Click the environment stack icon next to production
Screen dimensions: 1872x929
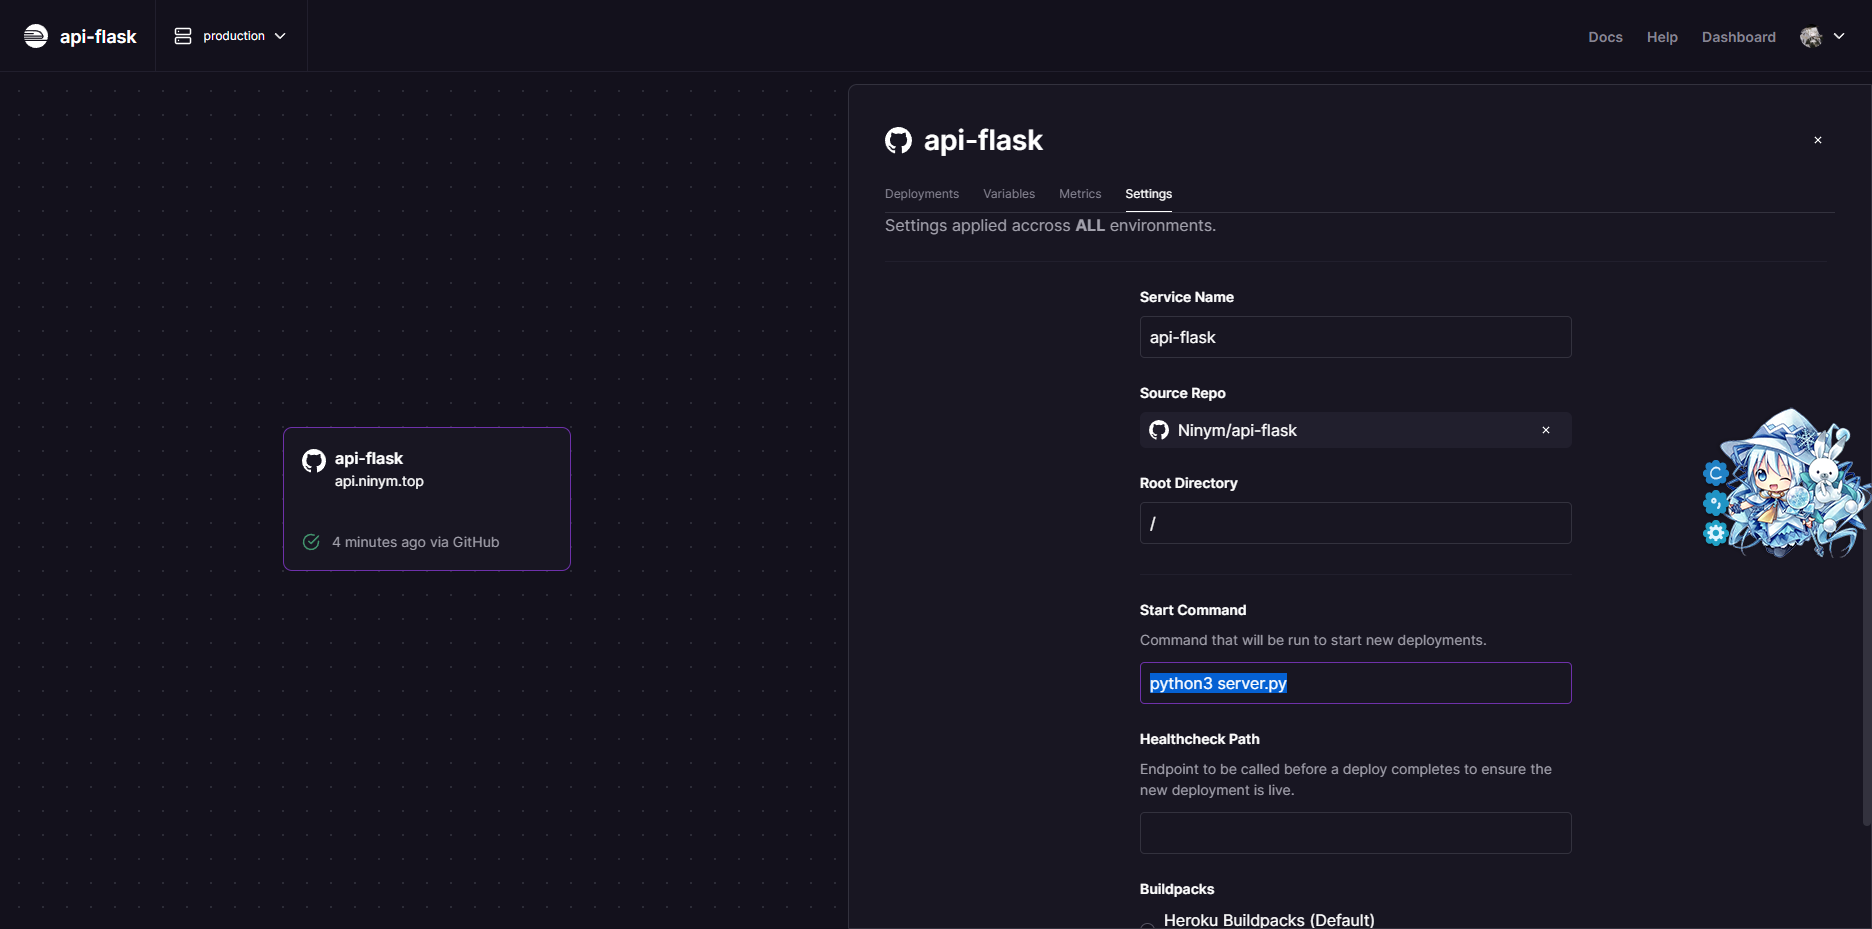click(x=183, y=36)
